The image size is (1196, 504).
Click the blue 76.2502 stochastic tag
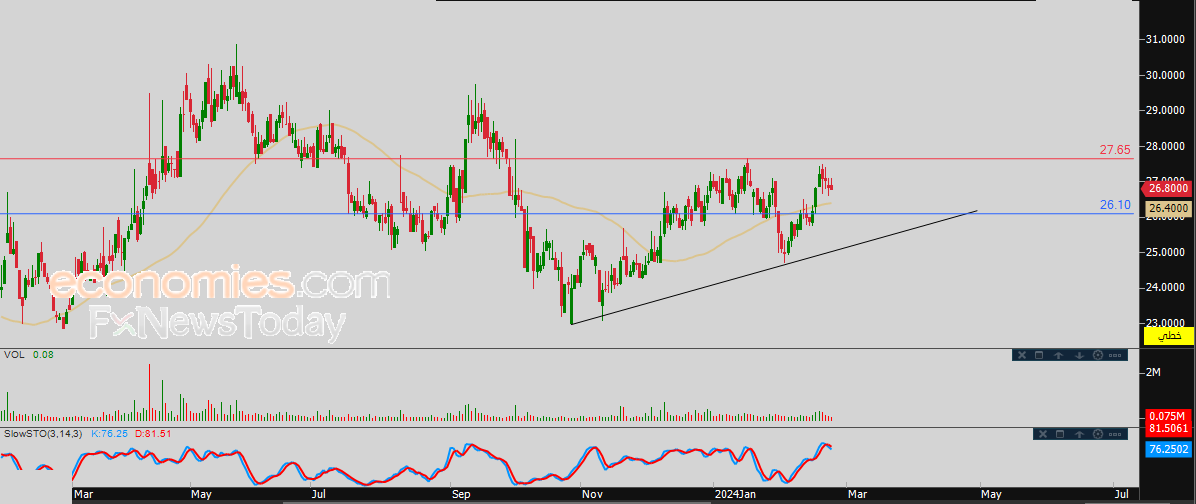[1169, 451]
